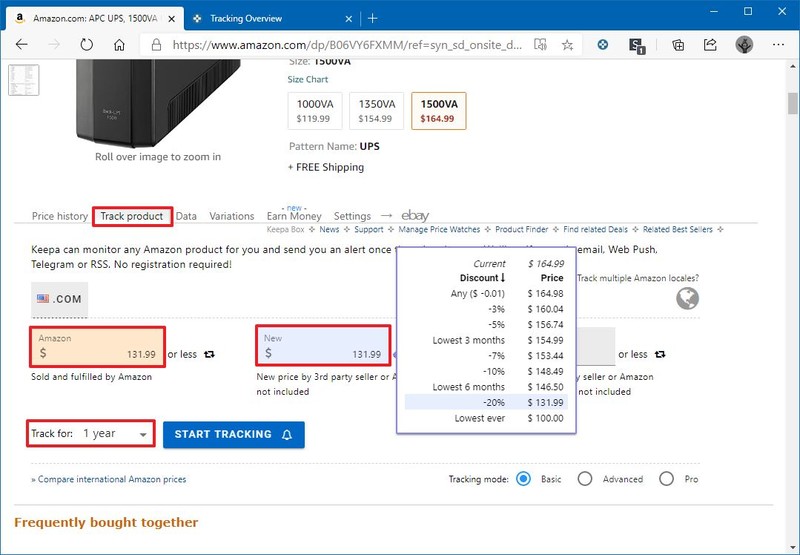The height and width of the screenshot is (555, 800).
Task: Open a new browser tab
Action: tap(372, 18)
